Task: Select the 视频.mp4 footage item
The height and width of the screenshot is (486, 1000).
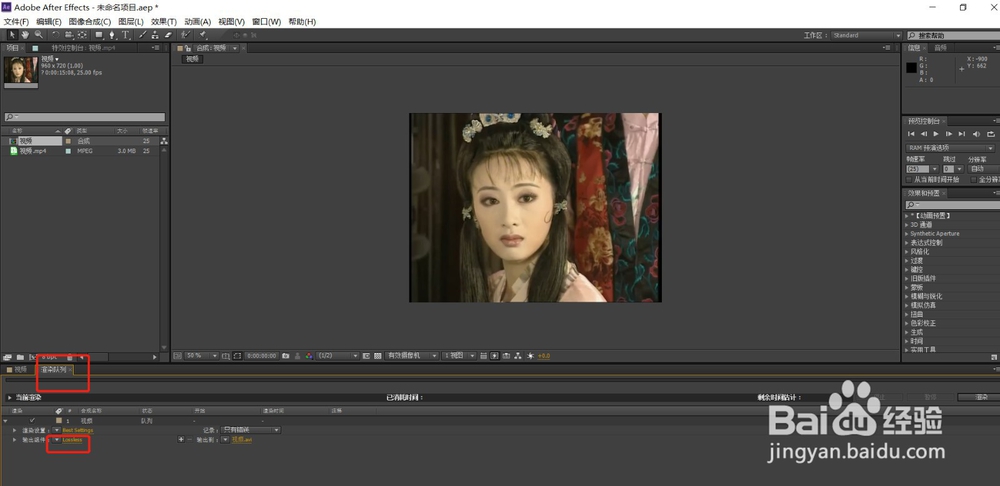Action: 32,151
